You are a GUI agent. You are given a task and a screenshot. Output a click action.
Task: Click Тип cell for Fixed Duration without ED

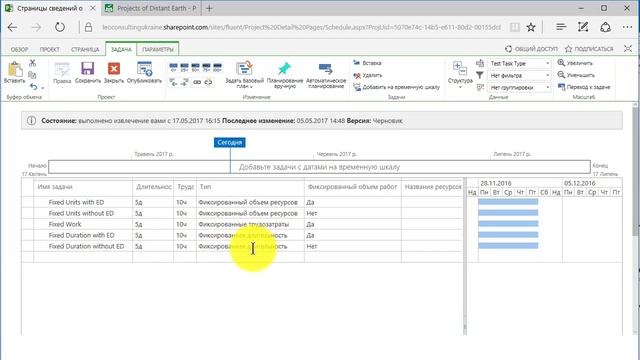(x=250, y=246)
